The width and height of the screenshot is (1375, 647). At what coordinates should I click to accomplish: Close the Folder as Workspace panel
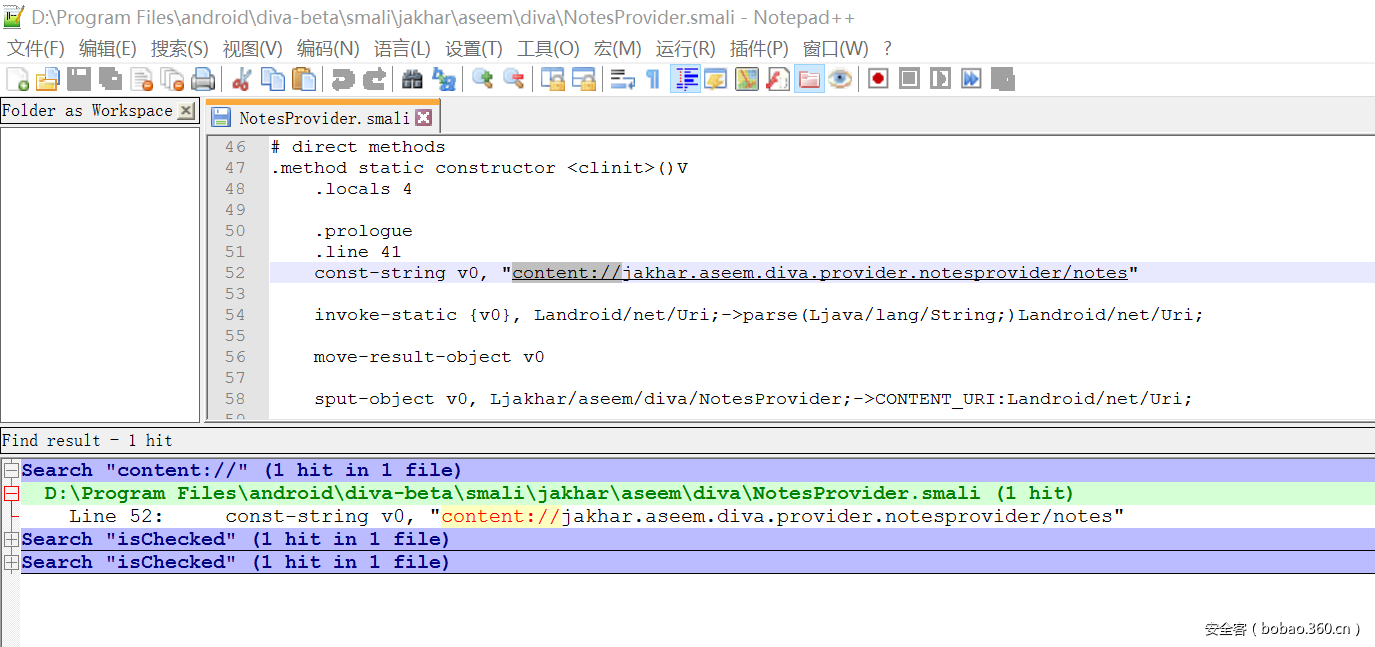186,111
